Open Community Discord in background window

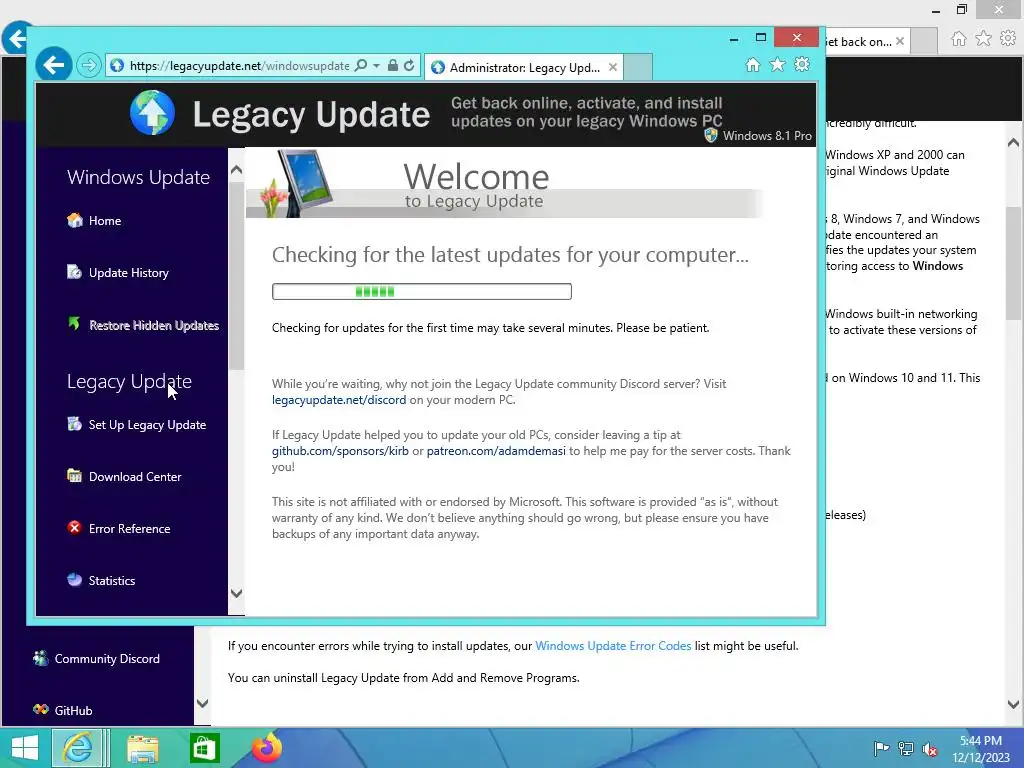pyautogui.click(x=107, y=659)
